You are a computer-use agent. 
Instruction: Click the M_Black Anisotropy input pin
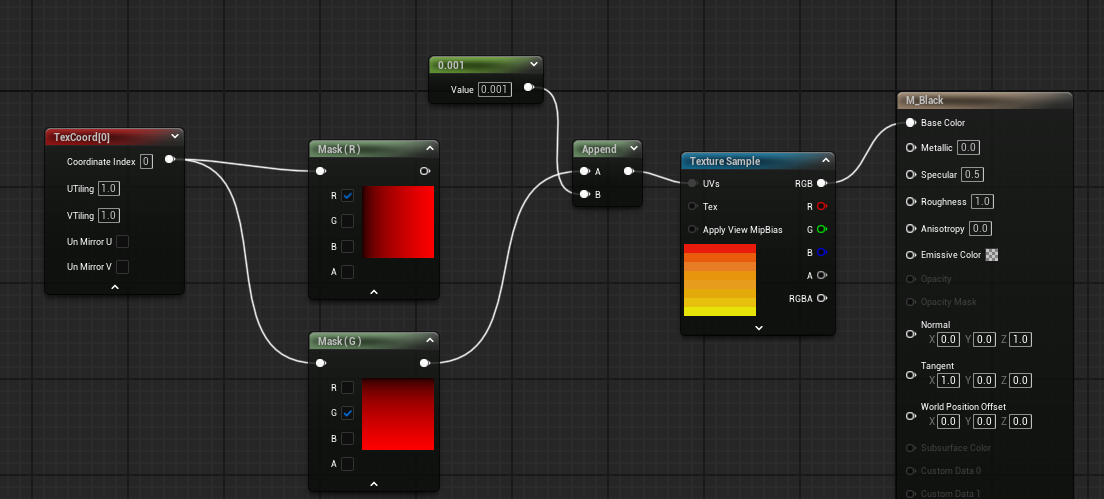910,229
